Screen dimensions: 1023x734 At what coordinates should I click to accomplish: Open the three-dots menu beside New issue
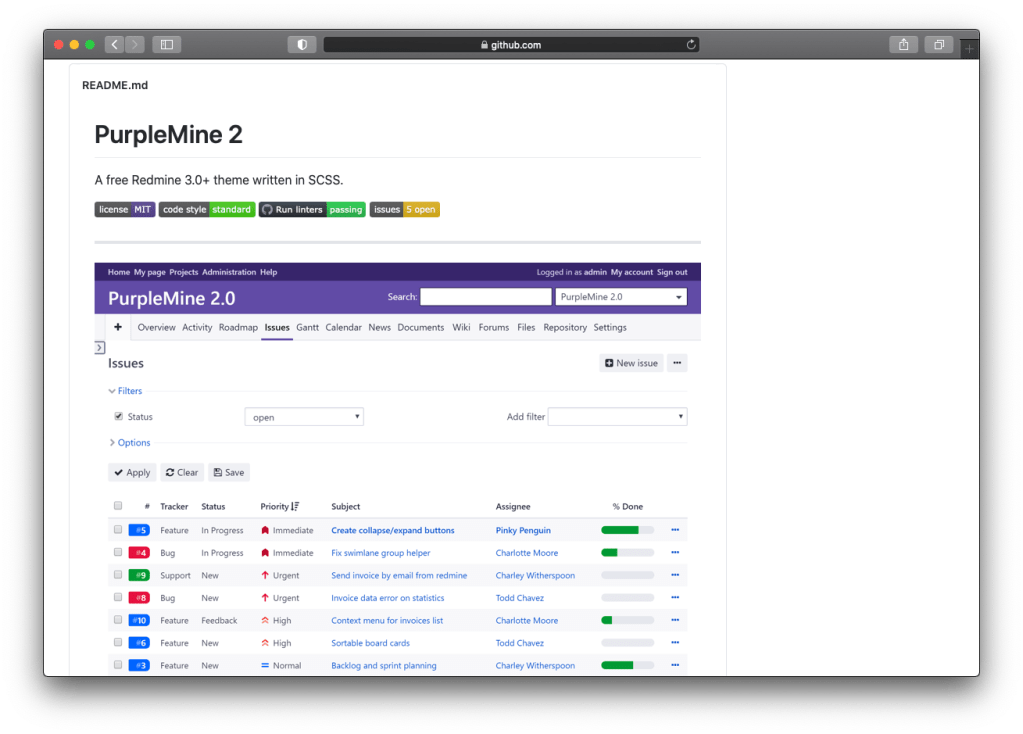click(677, 363)
